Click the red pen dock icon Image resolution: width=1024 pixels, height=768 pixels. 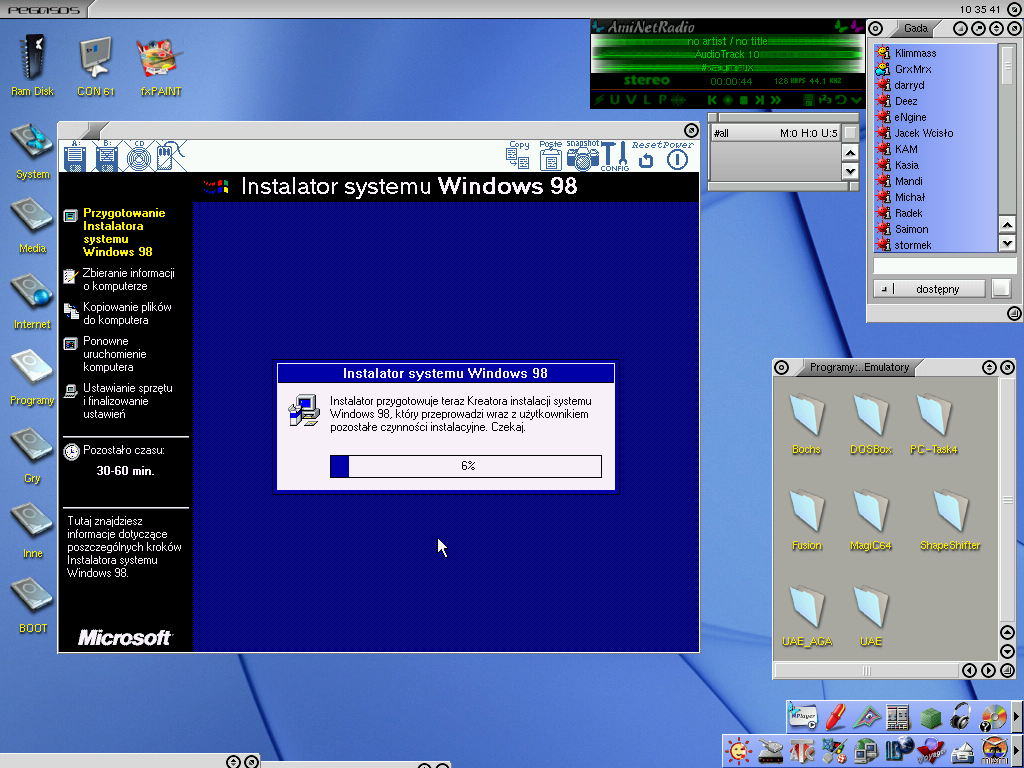click(835, 716)
